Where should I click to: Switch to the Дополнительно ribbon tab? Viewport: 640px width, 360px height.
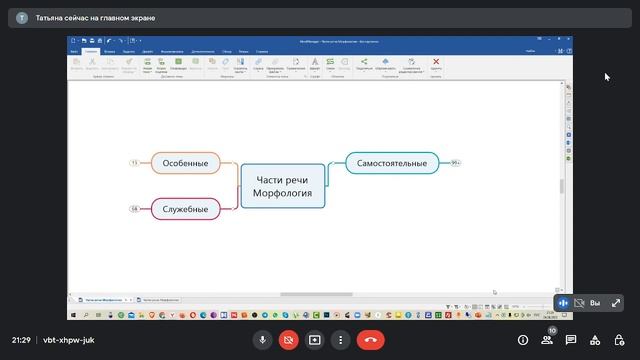tap(203, 51)
